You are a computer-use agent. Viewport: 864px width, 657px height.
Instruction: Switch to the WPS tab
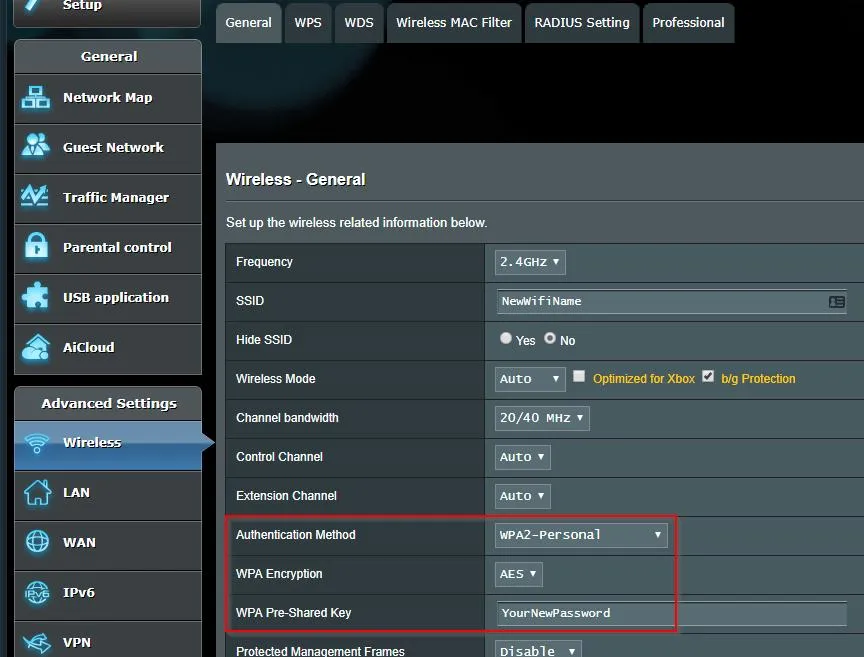[x=308, y=23]
